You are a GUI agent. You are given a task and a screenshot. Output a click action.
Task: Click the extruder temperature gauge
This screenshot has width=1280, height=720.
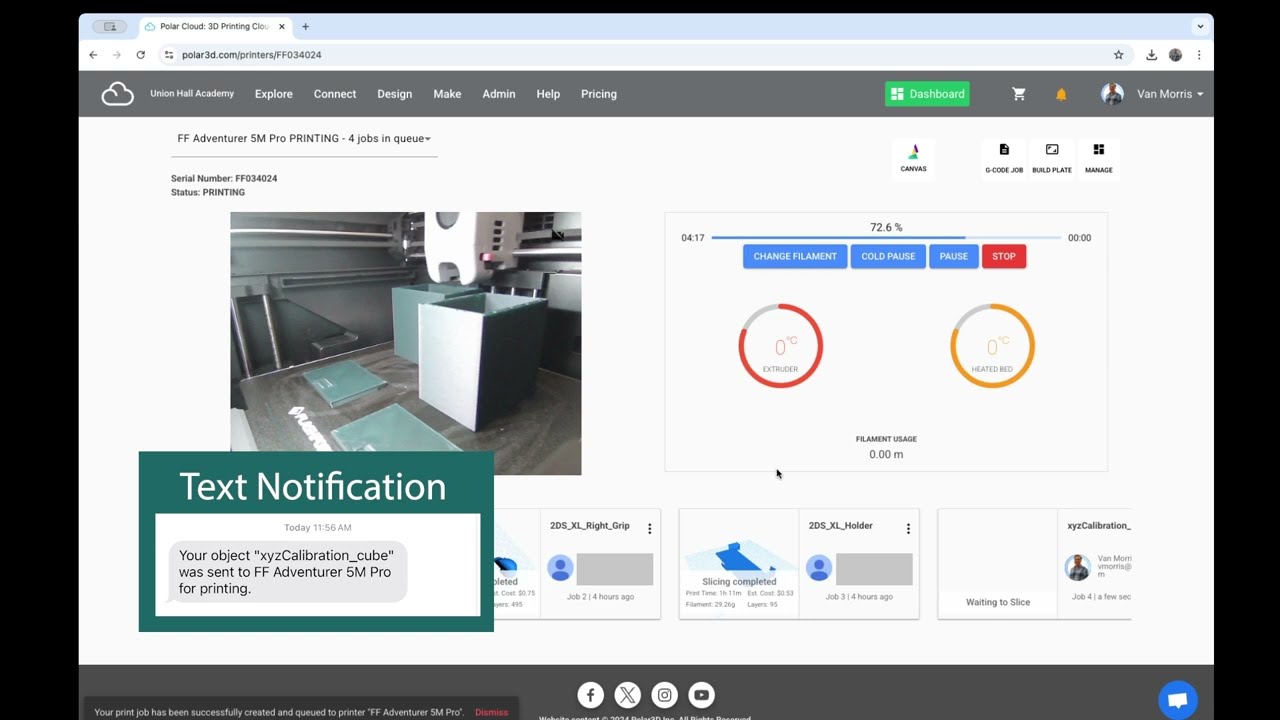point(781,346)
